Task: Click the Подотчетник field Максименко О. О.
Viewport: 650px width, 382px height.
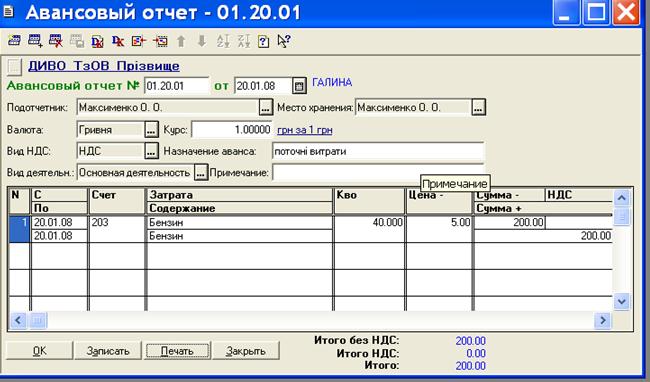Action: coord(168,108)
